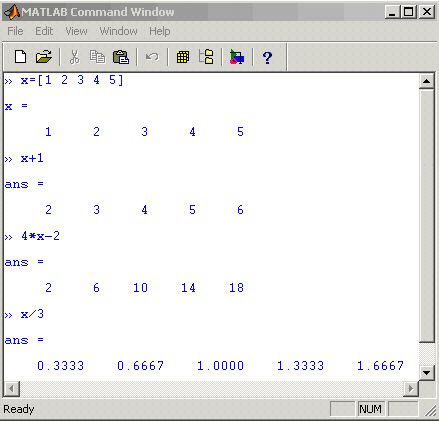The width and height of the screenshot is (439, 421).
Task: Open the File menu
Action: tap(15, 31)
